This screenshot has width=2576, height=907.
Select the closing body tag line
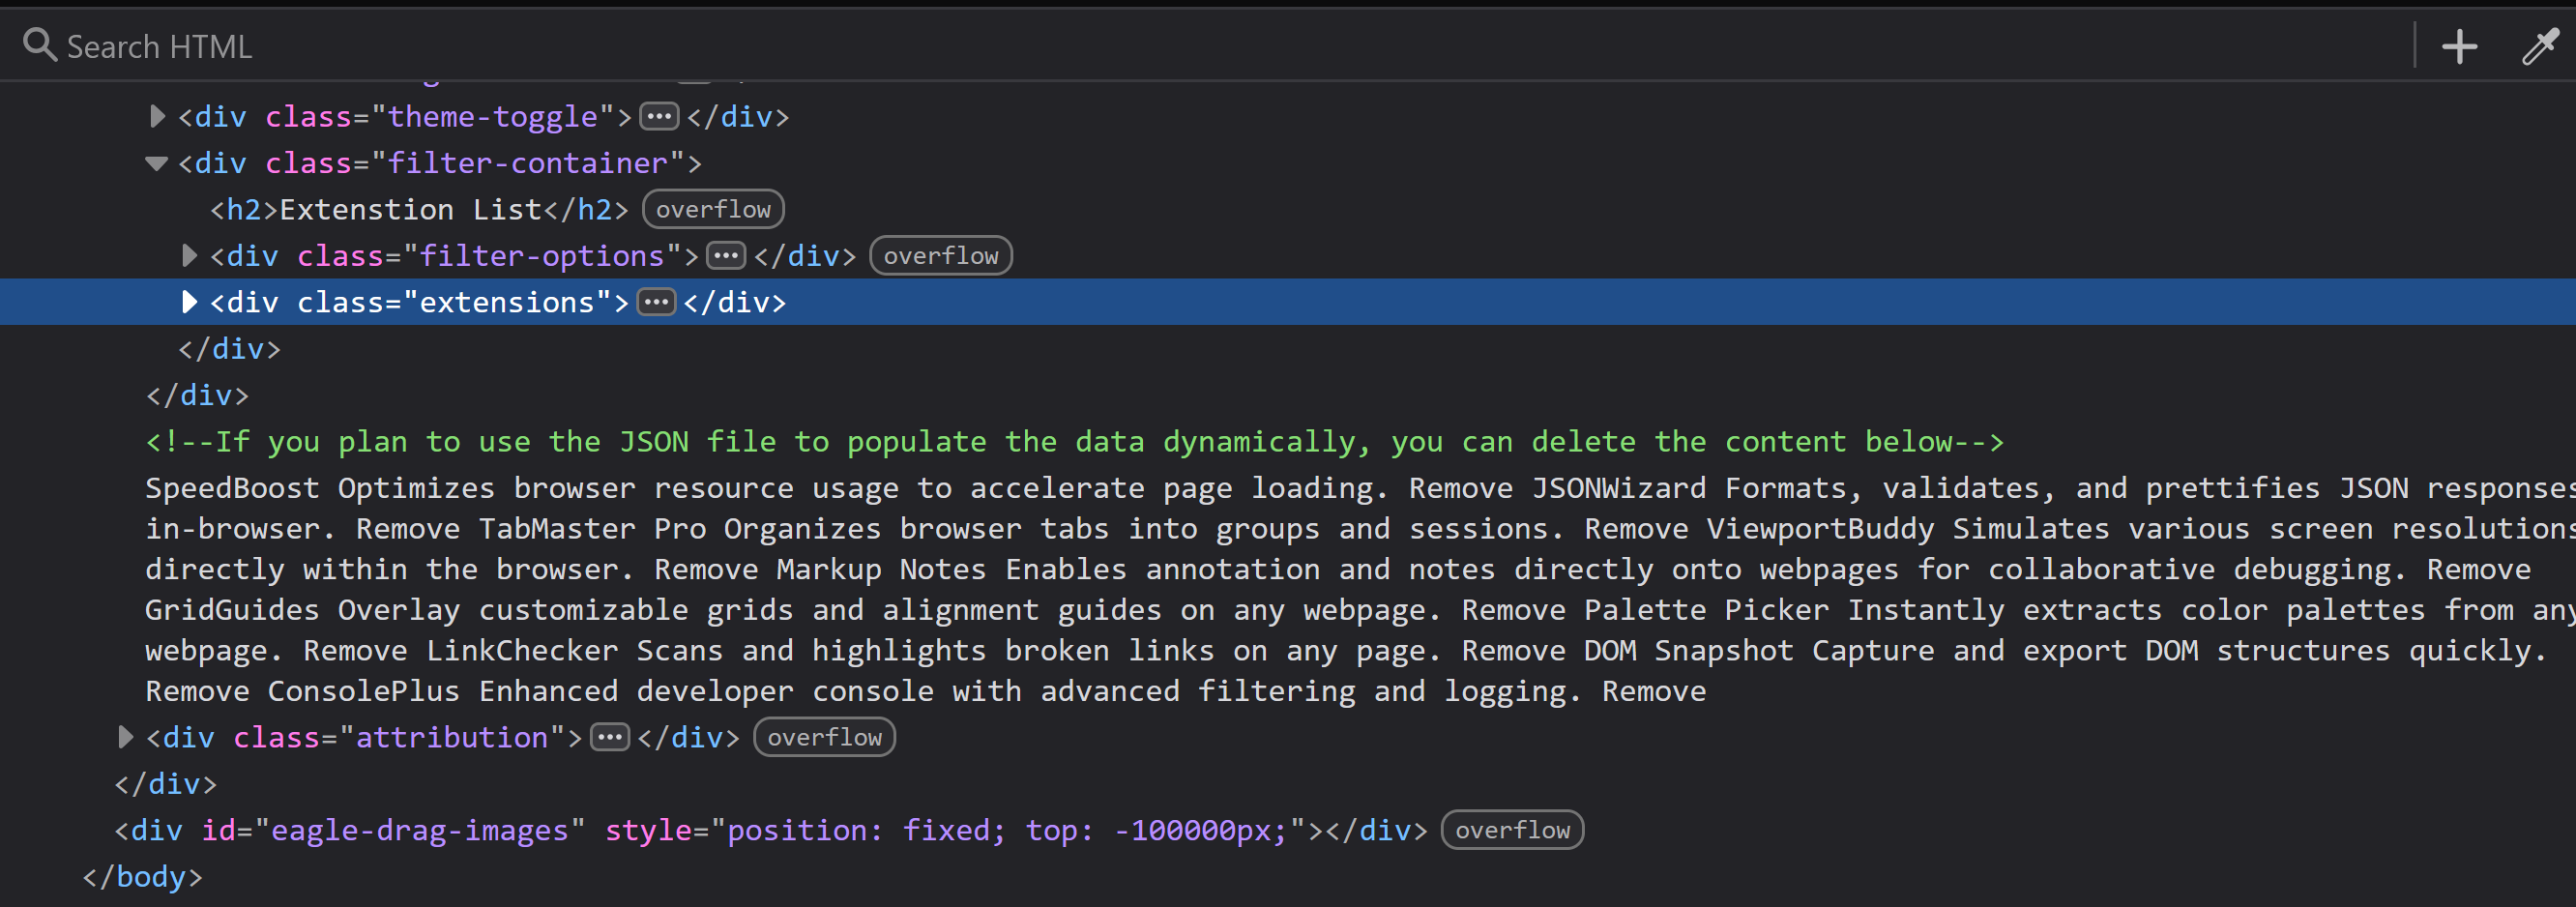pyautogui.click(x=143, y=877)
